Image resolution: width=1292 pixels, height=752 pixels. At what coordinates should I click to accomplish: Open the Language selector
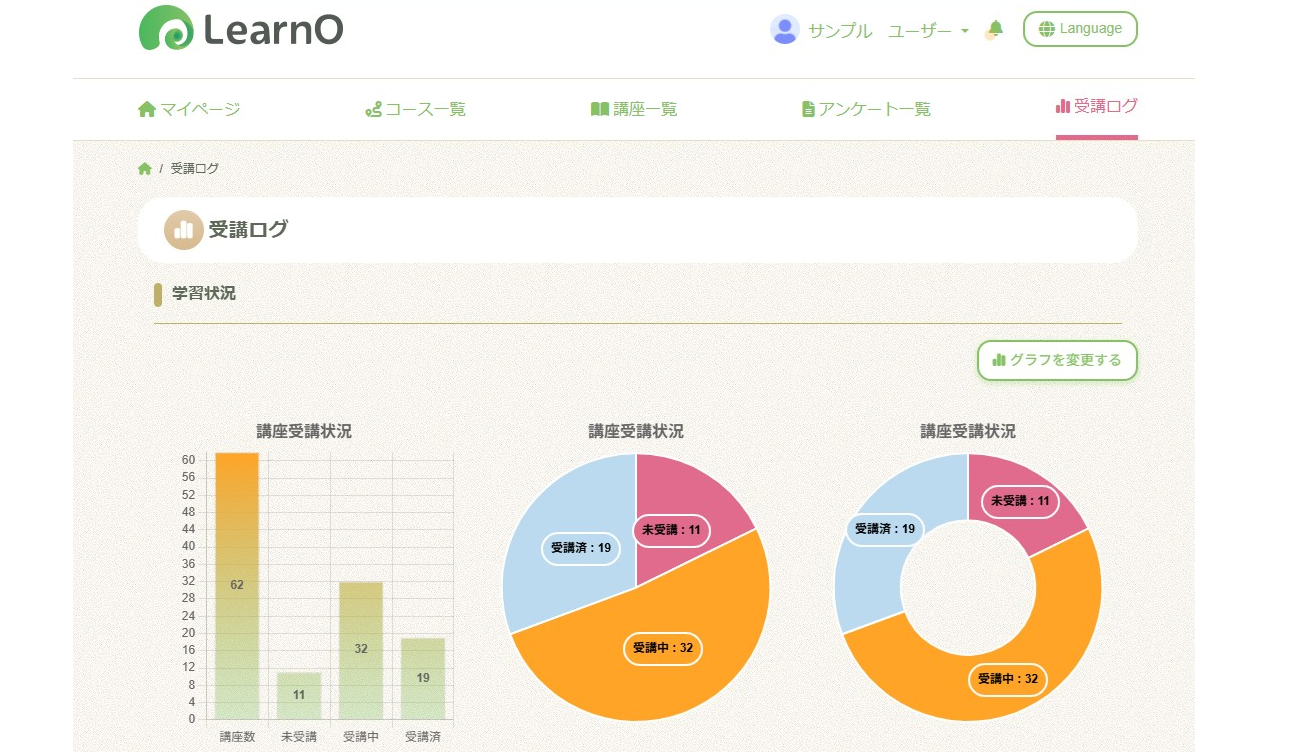pyautogui.click(x=1080, y=28)
